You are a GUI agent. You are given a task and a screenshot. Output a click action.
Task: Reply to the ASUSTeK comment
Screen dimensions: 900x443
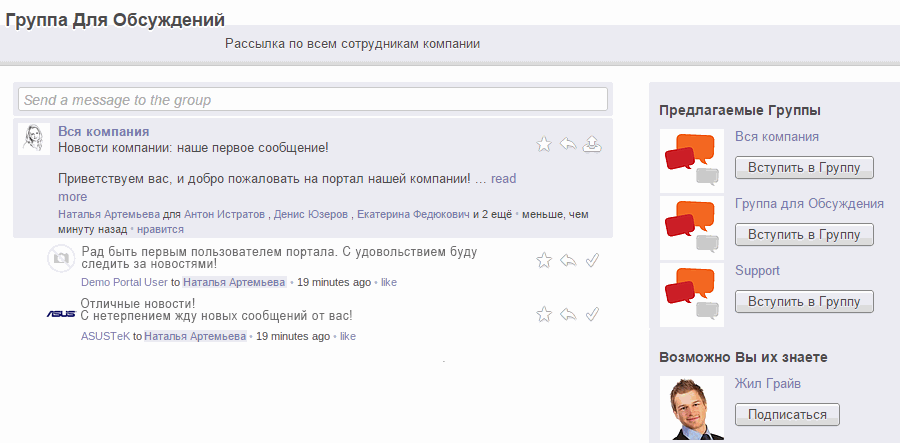[x=568, y=314]
